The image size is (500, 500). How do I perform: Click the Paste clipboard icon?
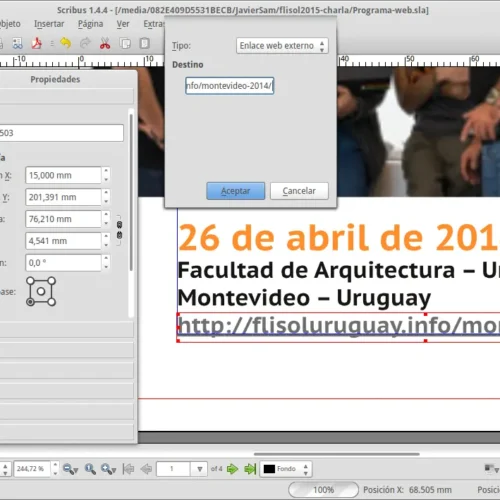[145, 43]
